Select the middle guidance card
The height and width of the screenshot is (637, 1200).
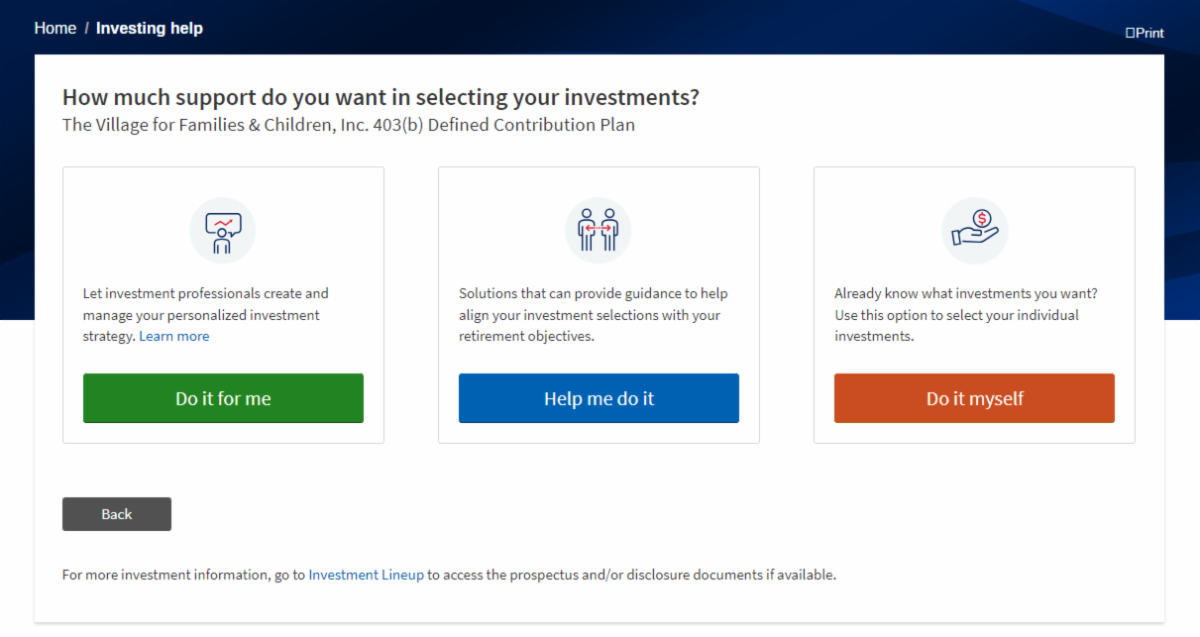(598, 305)
